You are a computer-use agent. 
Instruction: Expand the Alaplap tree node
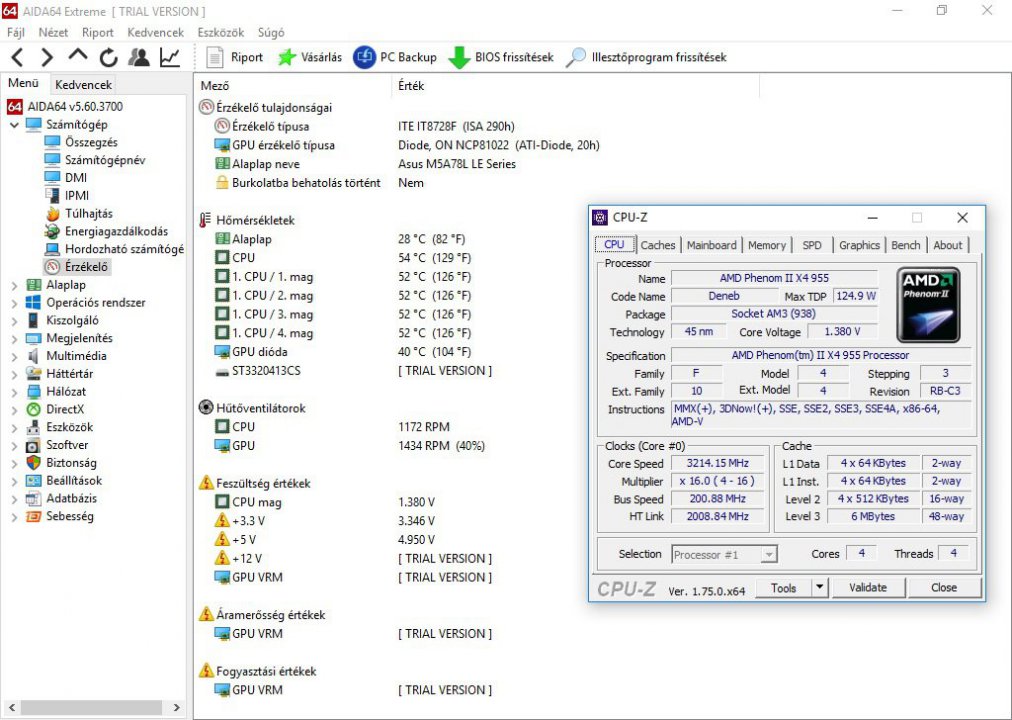tap(14, 285)
